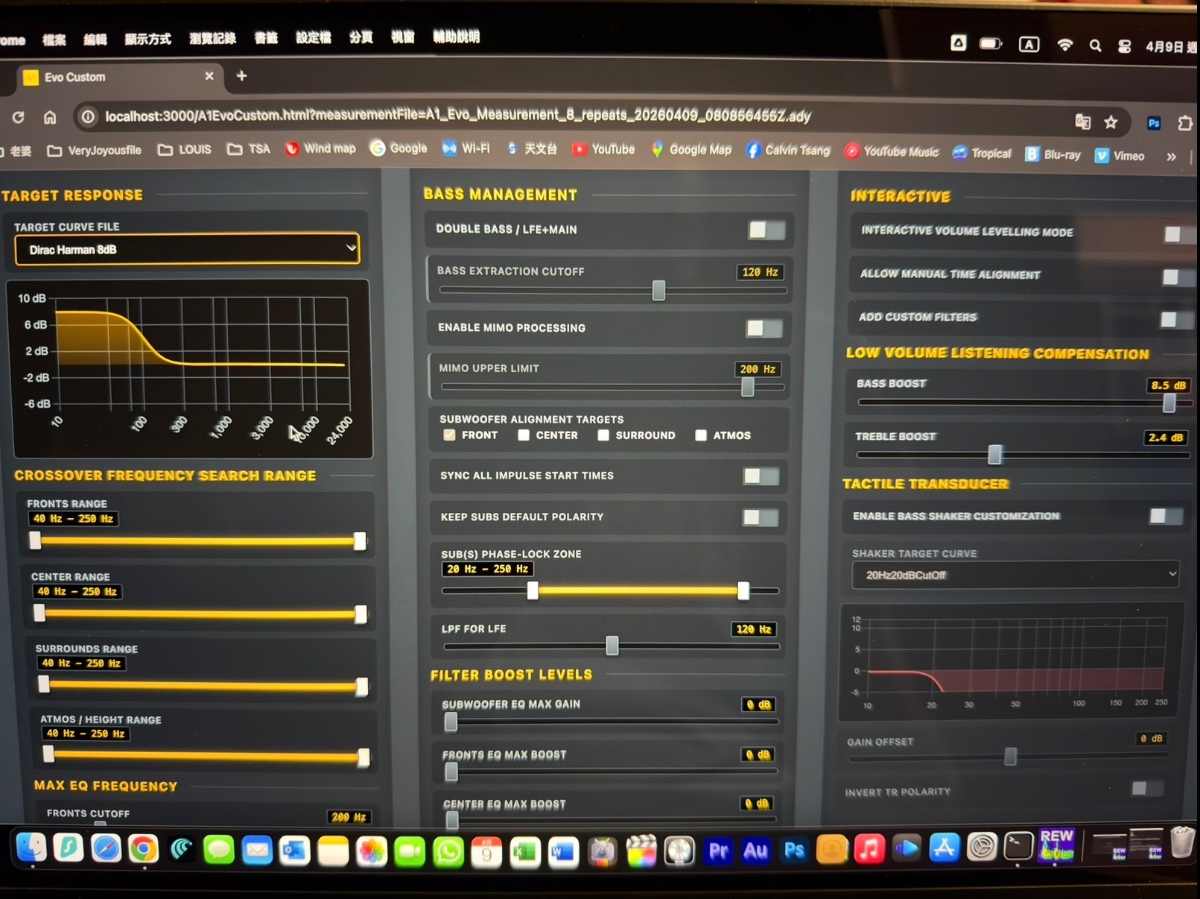The height and width of the screenshot is (899, 1200).
Task: Bookmark this page with the star icon
Action: point(1110,122)
